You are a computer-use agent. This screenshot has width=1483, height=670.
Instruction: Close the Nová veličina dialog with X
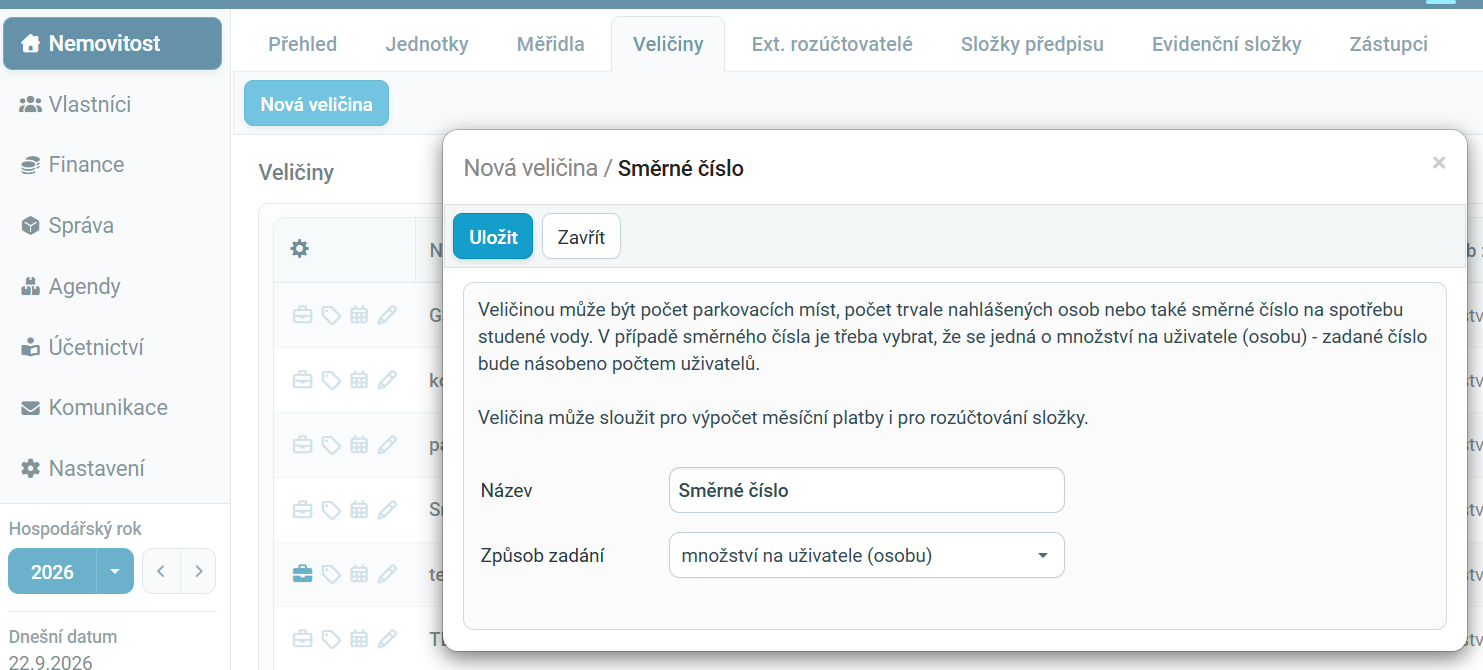(x=1439, y=162)
